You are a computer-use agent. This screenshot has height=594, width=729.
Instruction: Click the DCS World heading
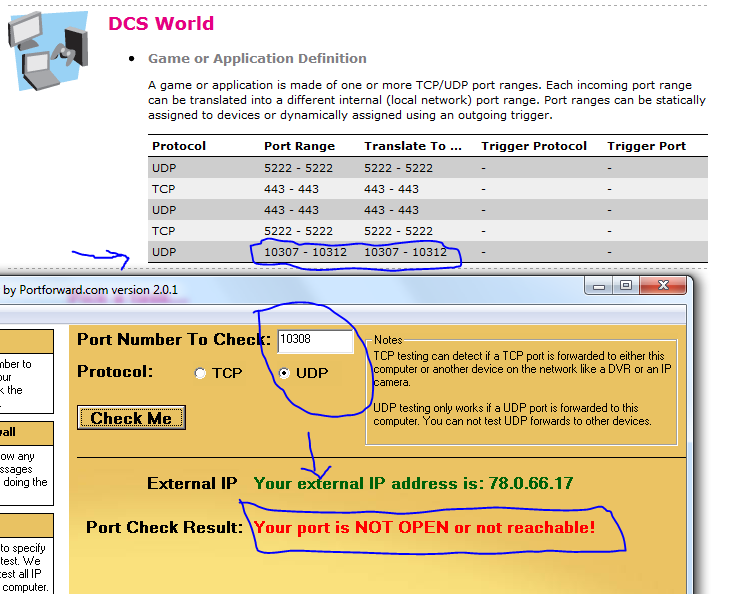click(x=161, y=23)
